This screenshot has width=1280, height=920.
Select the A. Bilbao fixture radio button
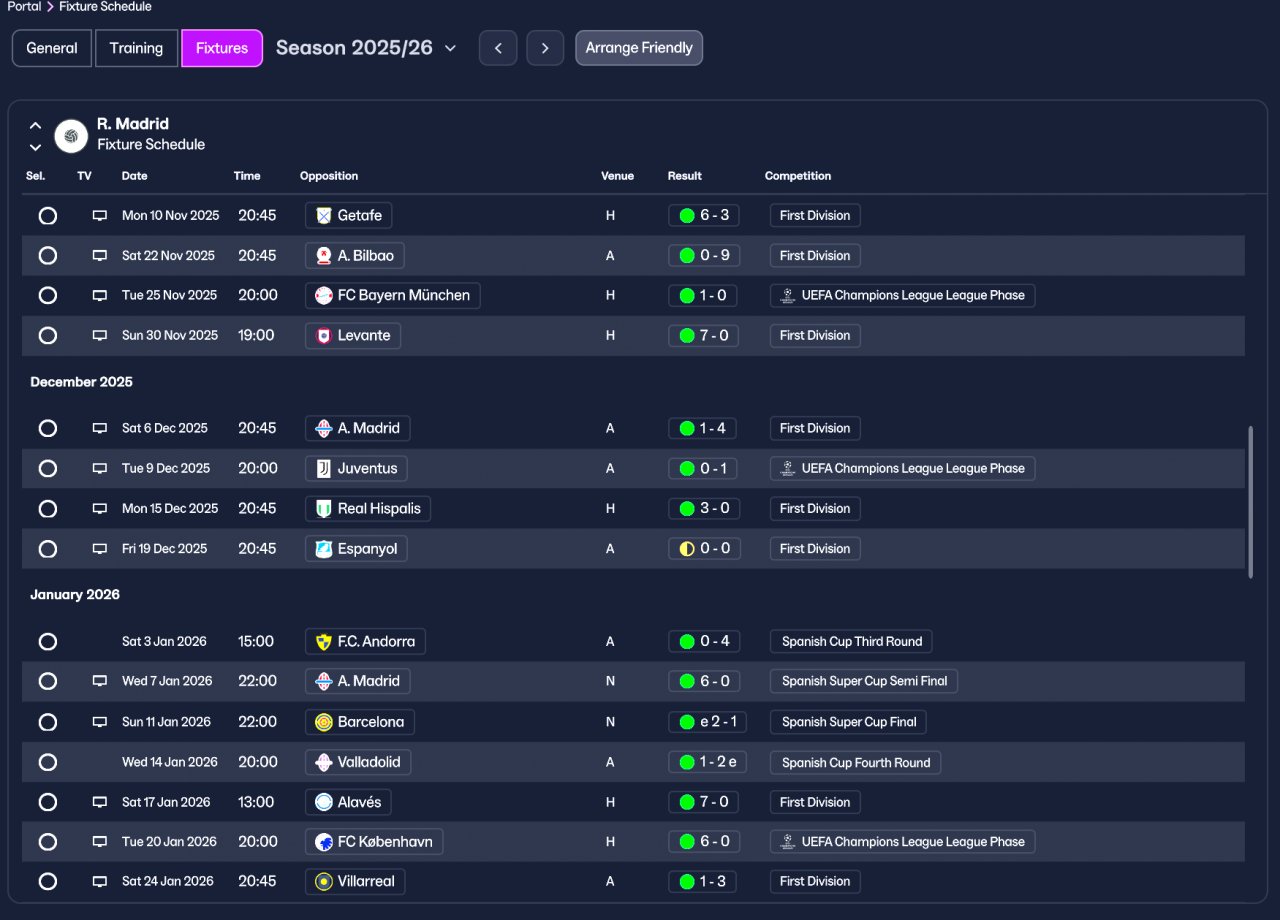(47, 255)
